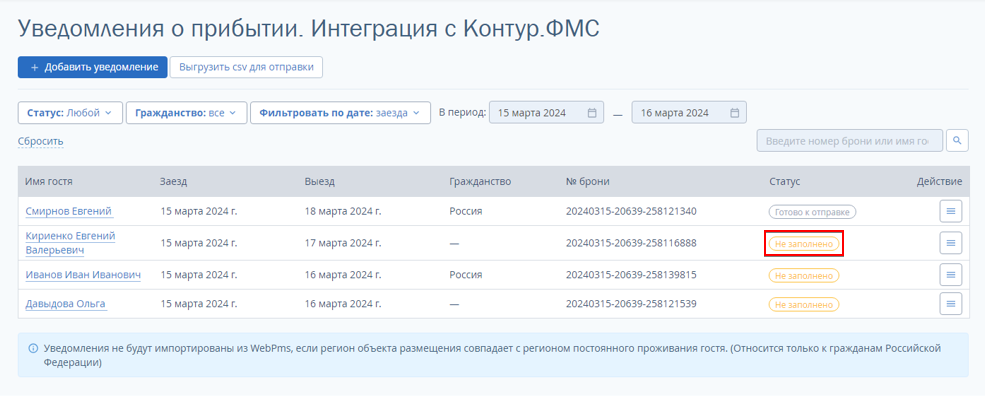This screenshot has height=396, width=985.
Task: Click booking number 20240315-20639-258116888
Action: tap(631, 243)
